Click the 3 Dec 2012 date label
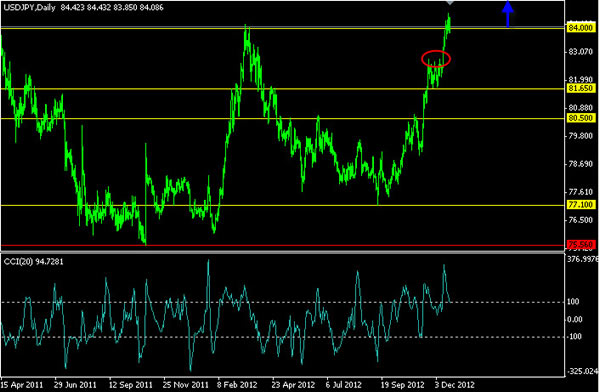The image size is (600, 392). (x=455, y=385)
